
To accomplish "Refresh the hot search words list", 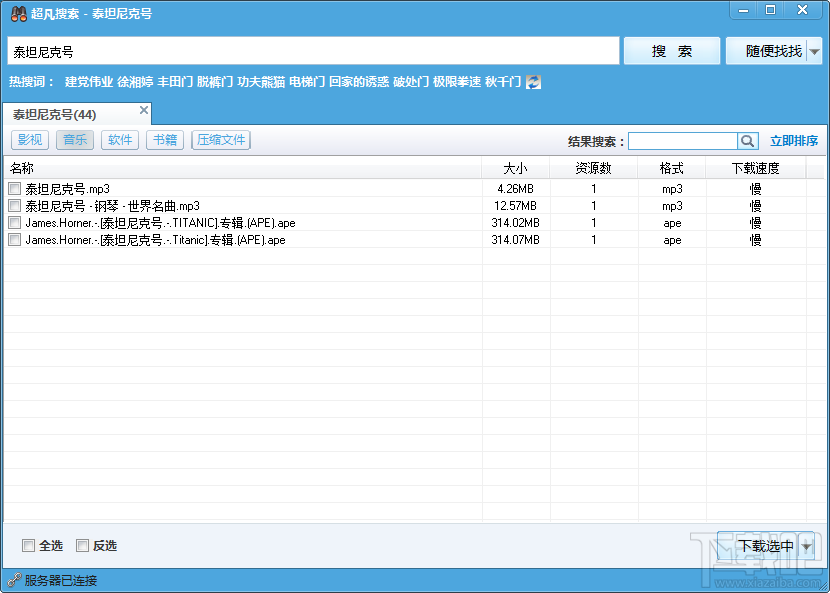I will (534, 82).
